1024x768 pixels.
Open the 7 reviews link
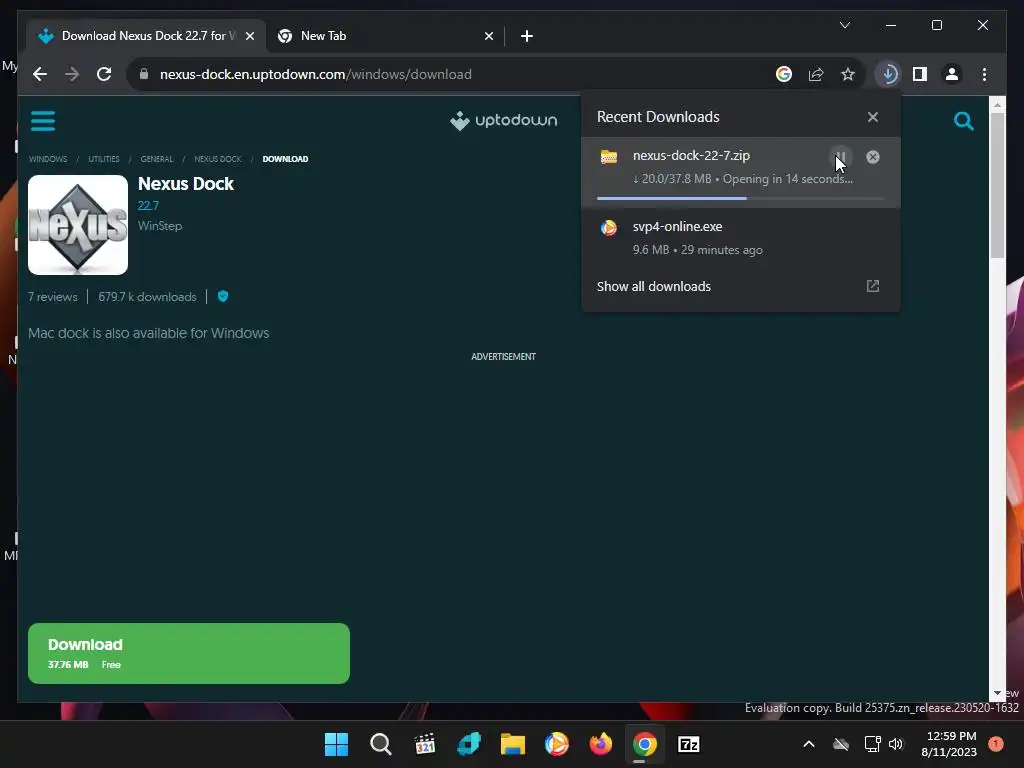coord(53,296)
